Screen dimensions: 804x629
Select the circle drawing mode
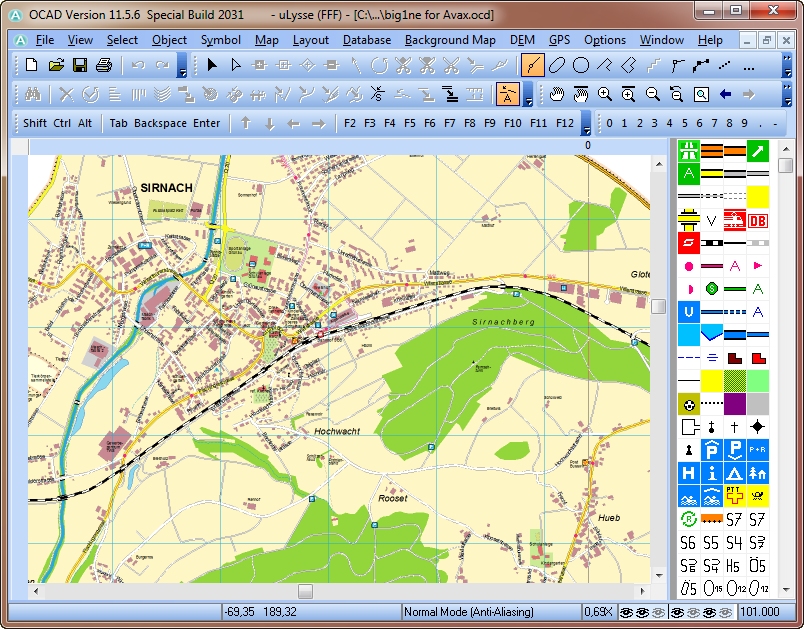[x=581, y=66]
